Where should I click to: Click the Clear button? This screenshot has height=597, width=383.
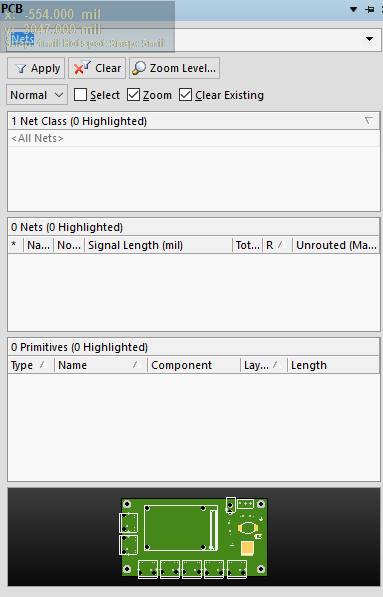click(x=97, y=68)
